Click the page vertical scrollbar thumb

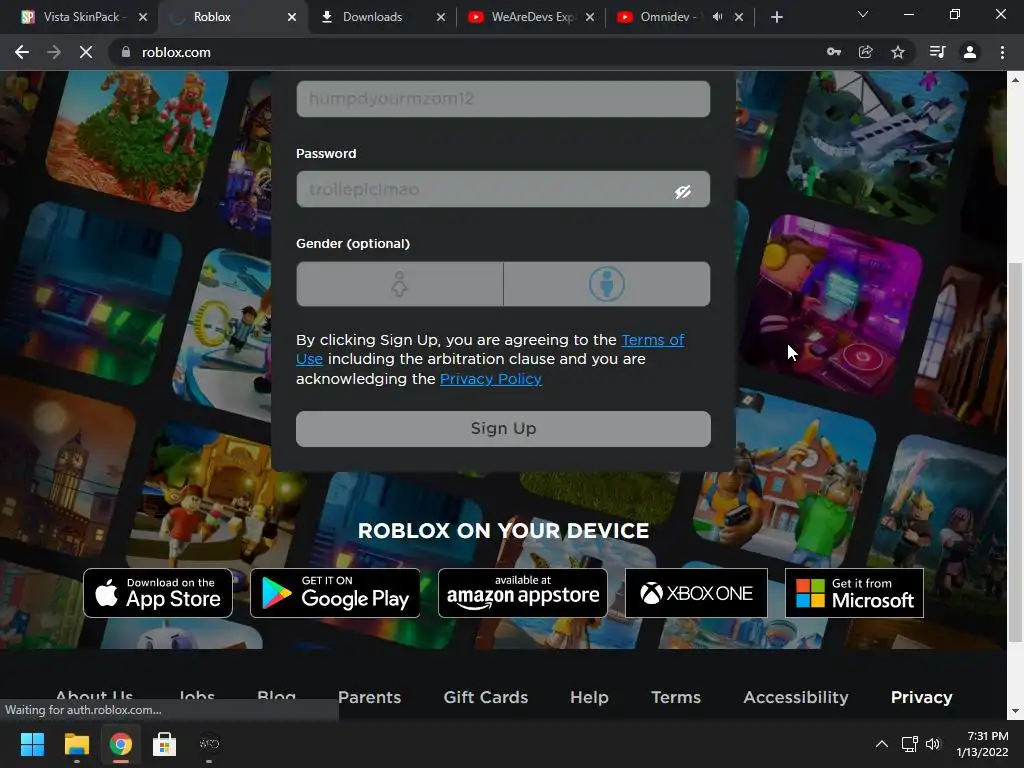pyautogui.click(x=1015, y=452)
